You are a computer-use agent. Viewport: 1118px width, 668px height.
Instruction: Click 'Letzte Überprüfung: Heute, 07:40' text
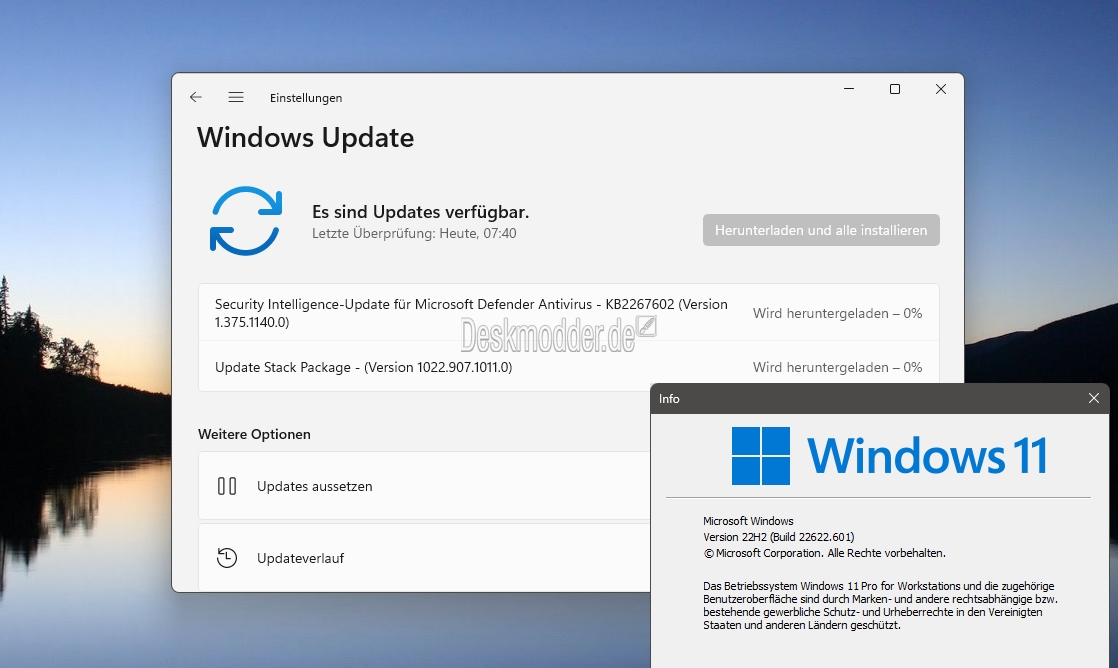(x=414, y=233)
